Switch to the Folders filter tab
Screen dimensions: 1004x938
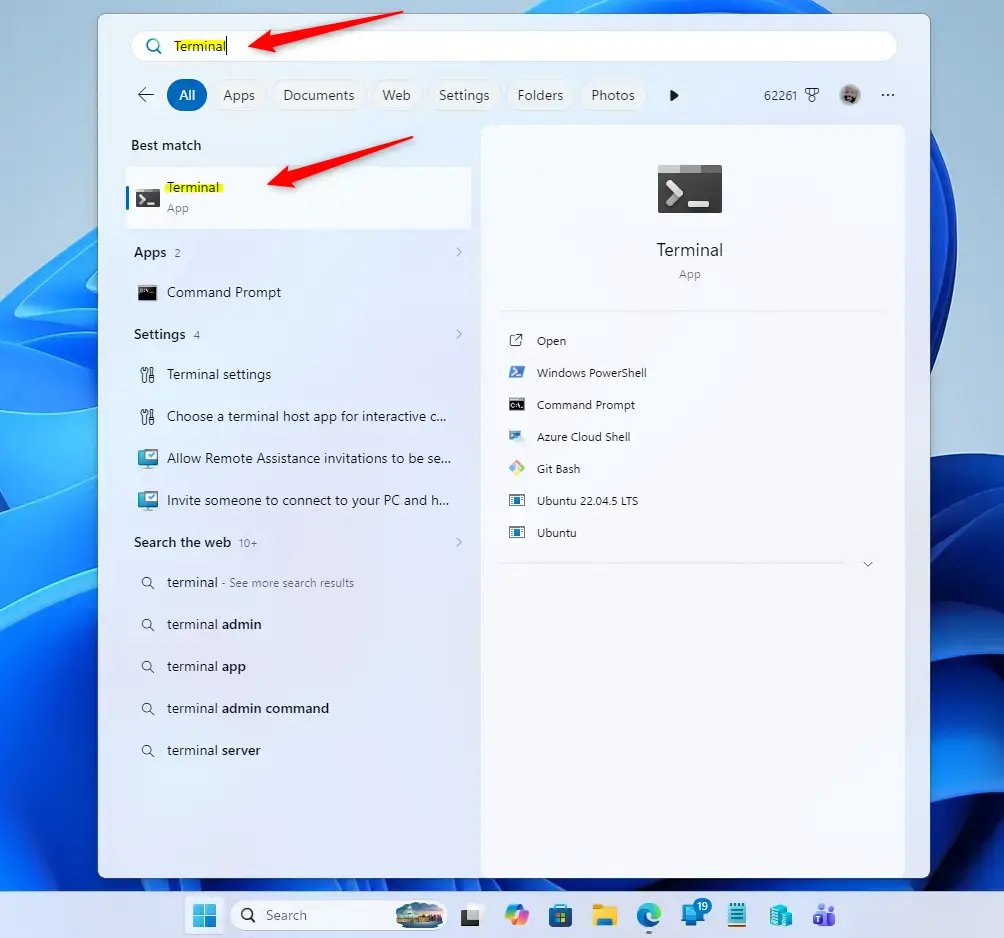(540, 95)
